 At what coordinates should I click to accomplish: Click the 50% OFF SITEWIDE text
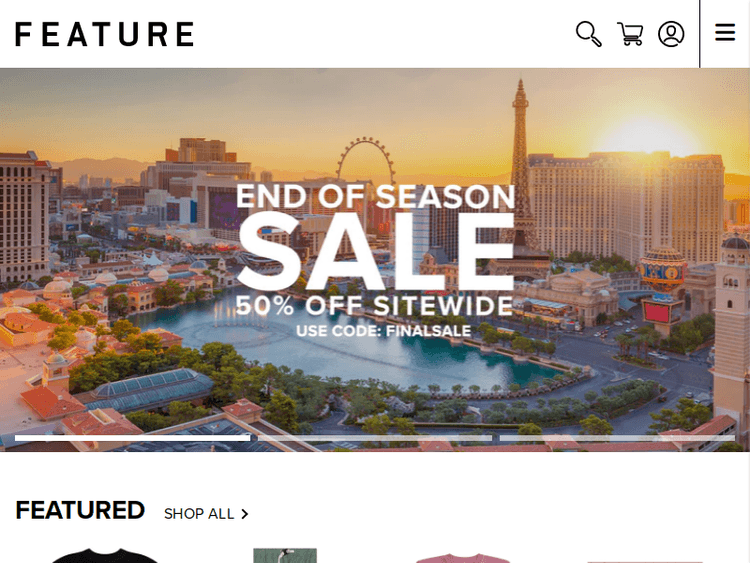tap(375, 306)
